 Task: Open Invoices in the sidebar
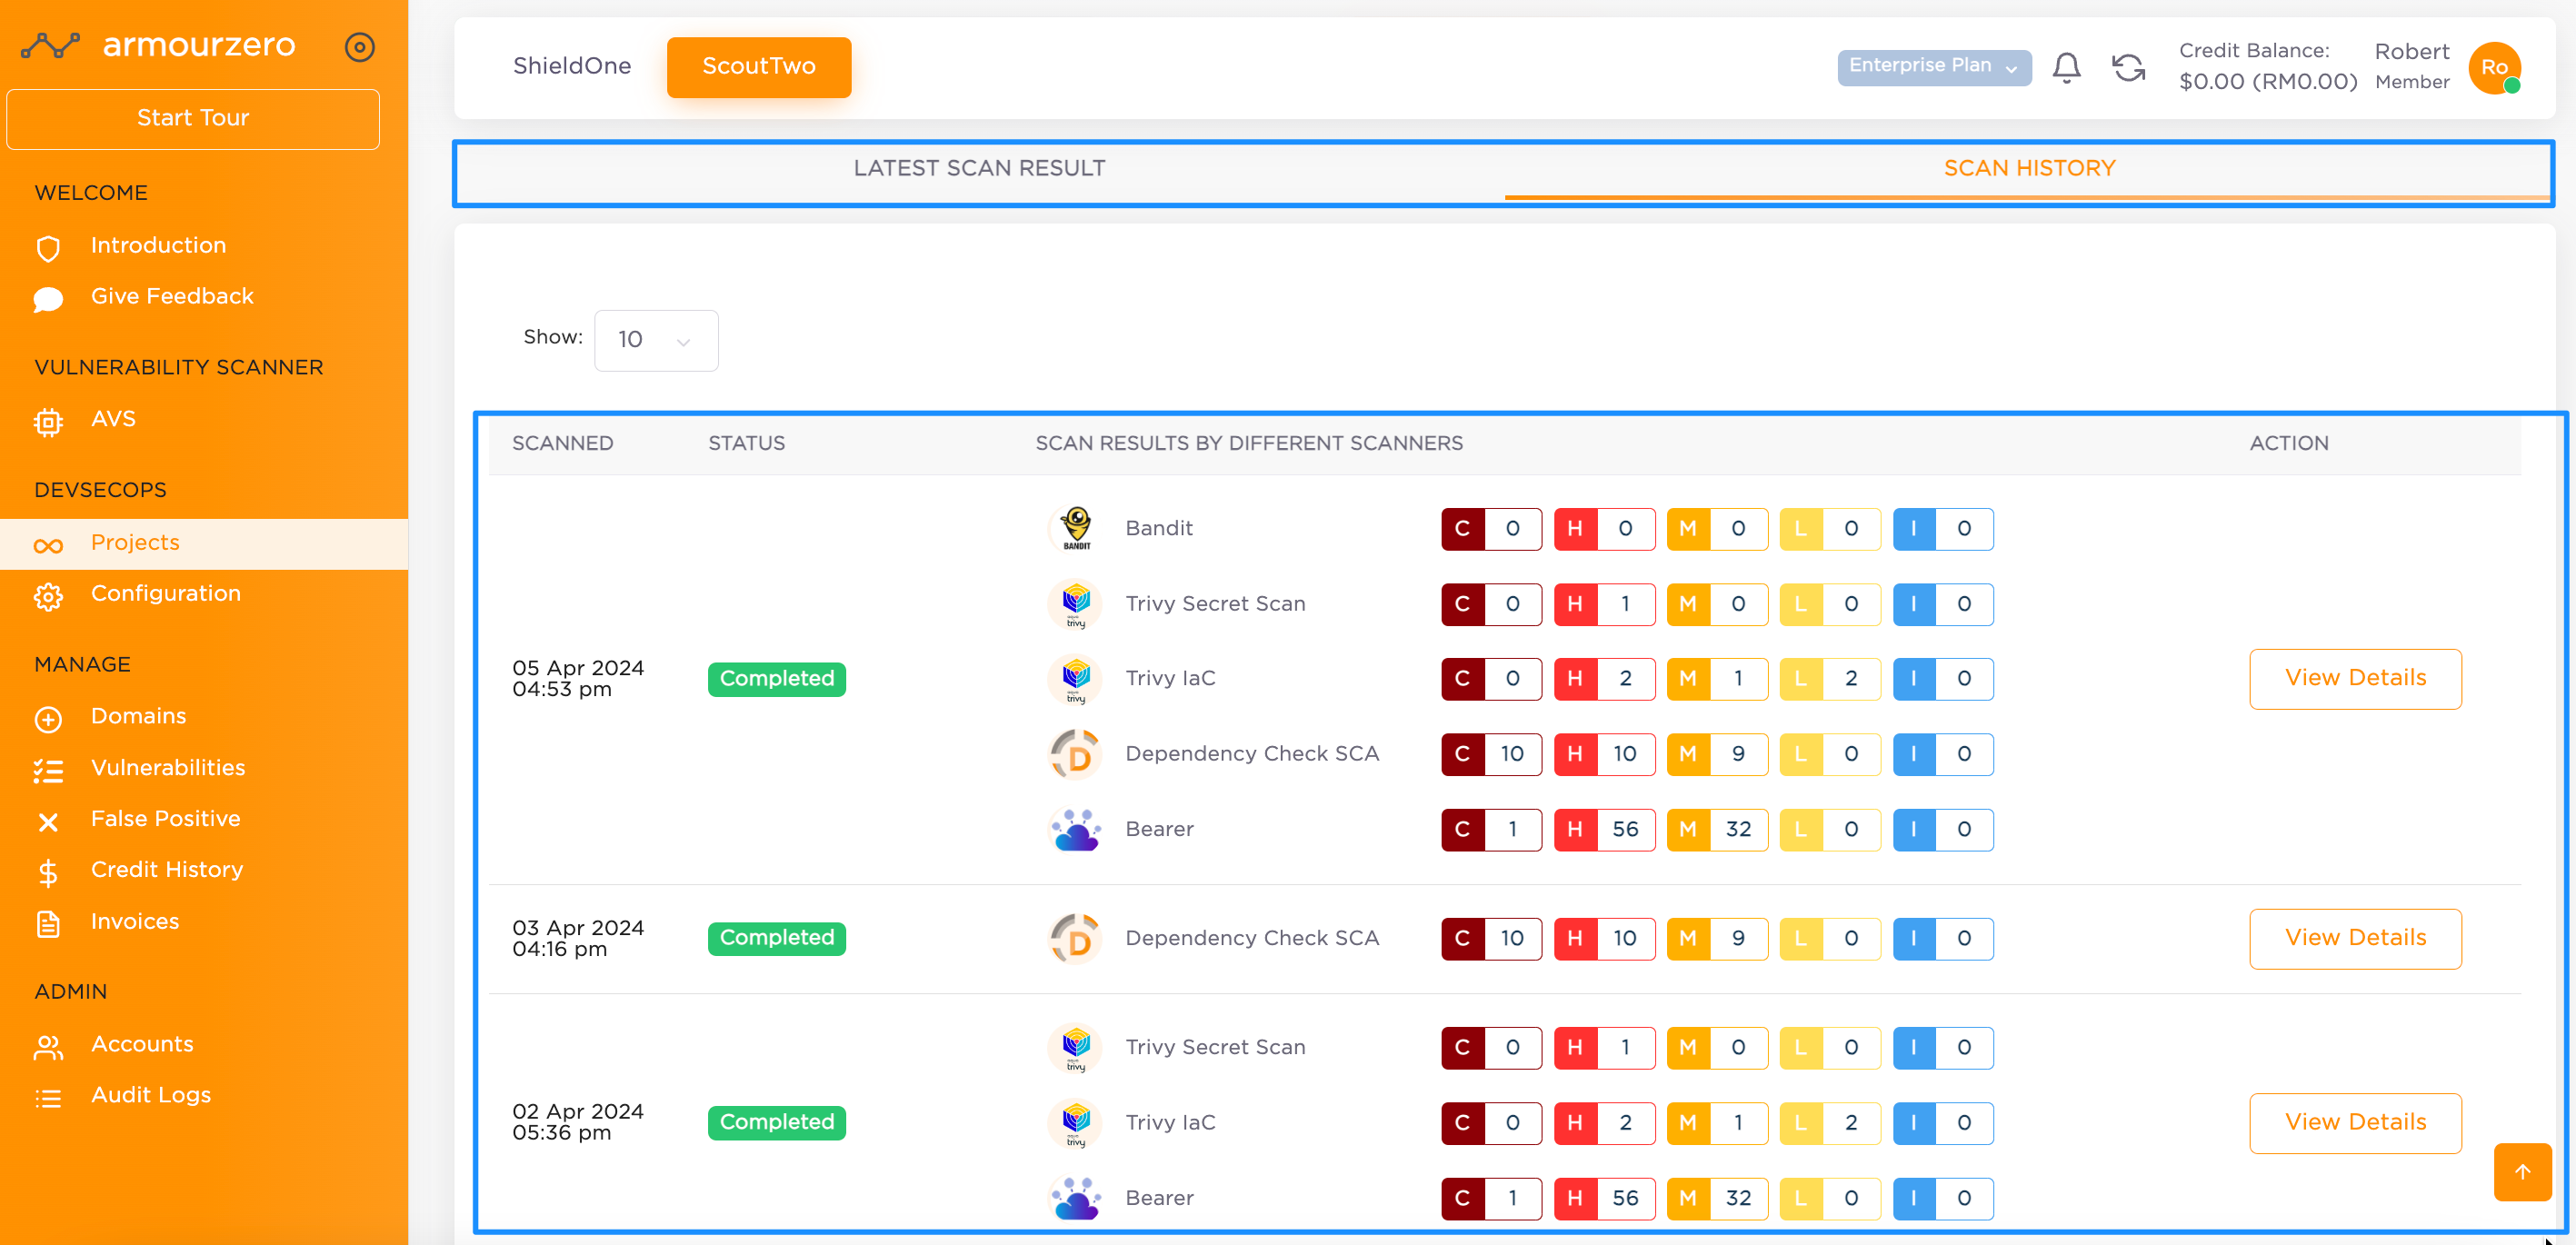[x=135, y=921]
